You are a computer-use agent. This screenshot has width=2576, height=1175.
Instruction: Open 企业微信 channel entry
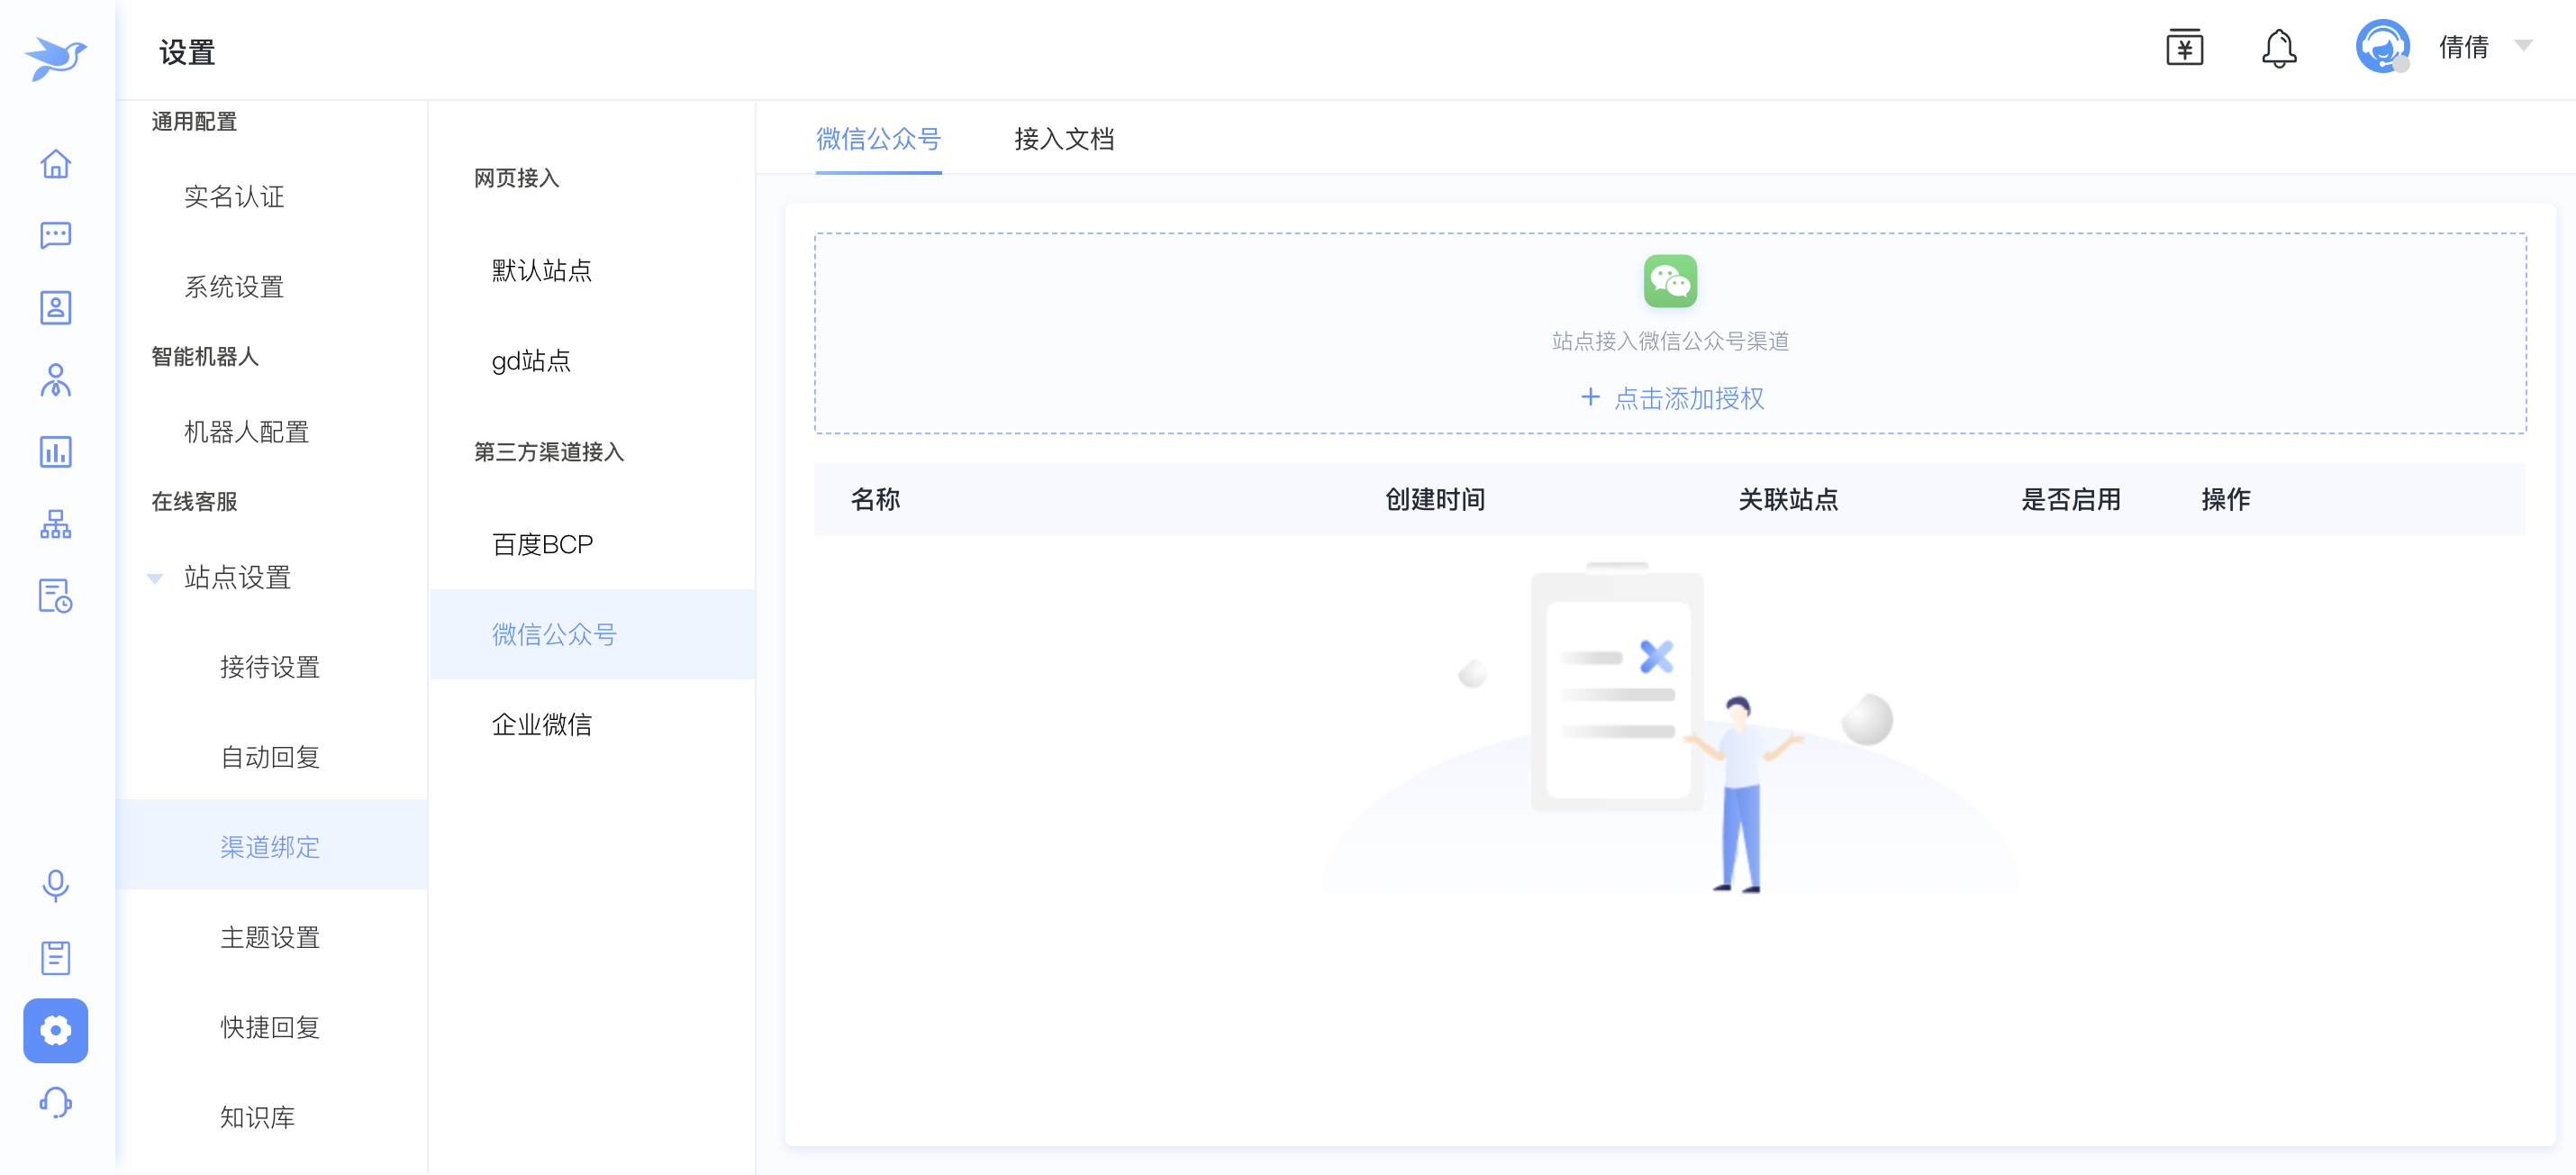tap(541, 724)
